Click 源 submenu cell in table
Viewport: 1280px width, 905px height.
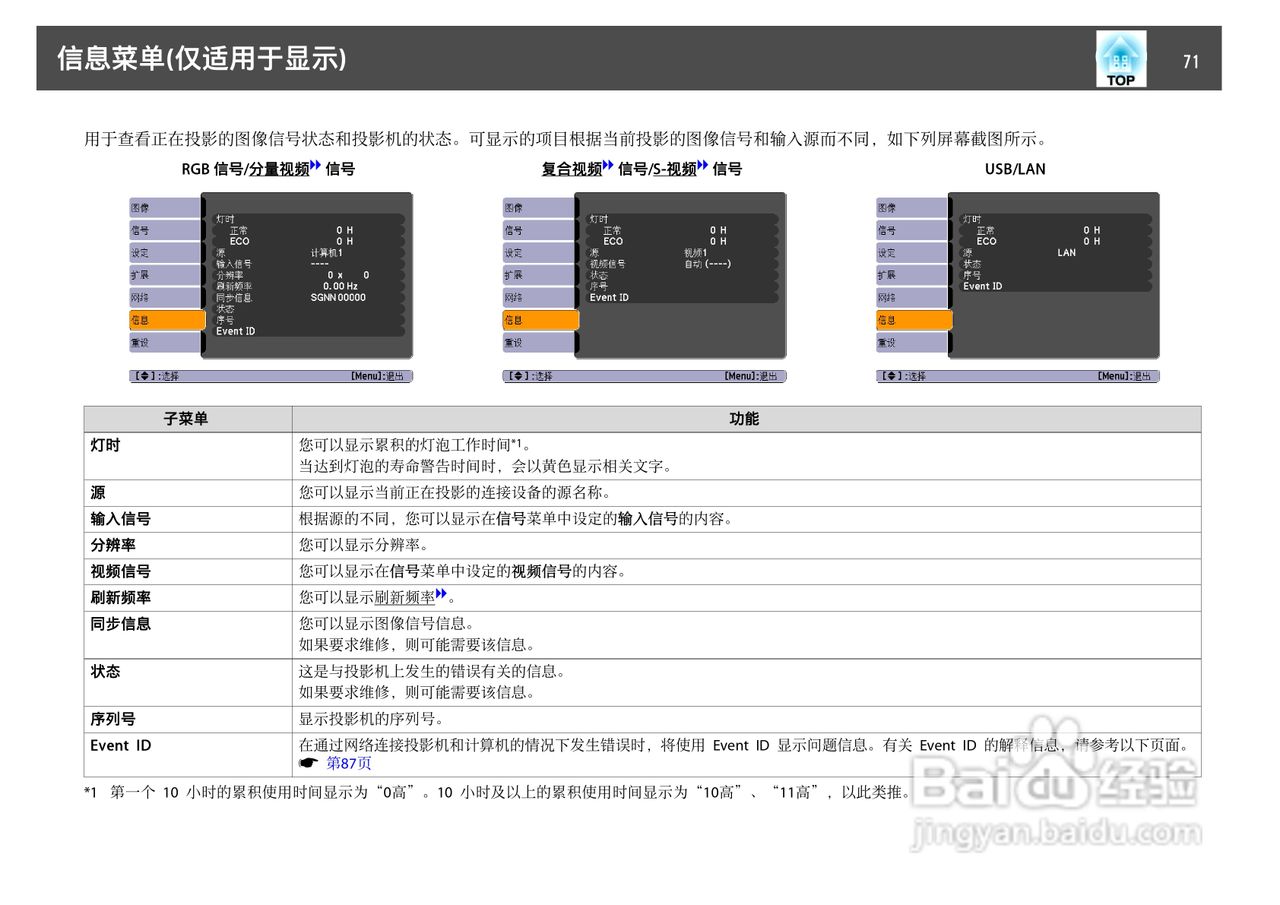coord(188,493)
